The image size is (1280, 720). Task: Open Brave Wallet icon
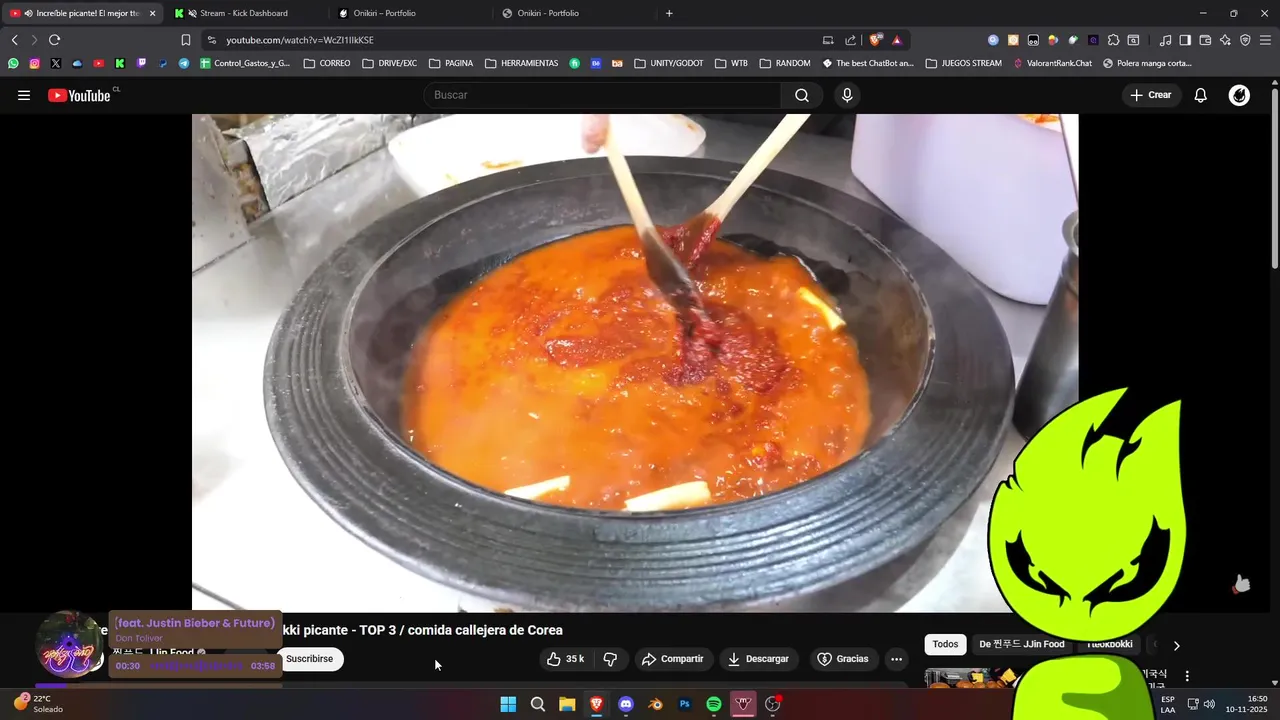click(x=1205, y=40)
